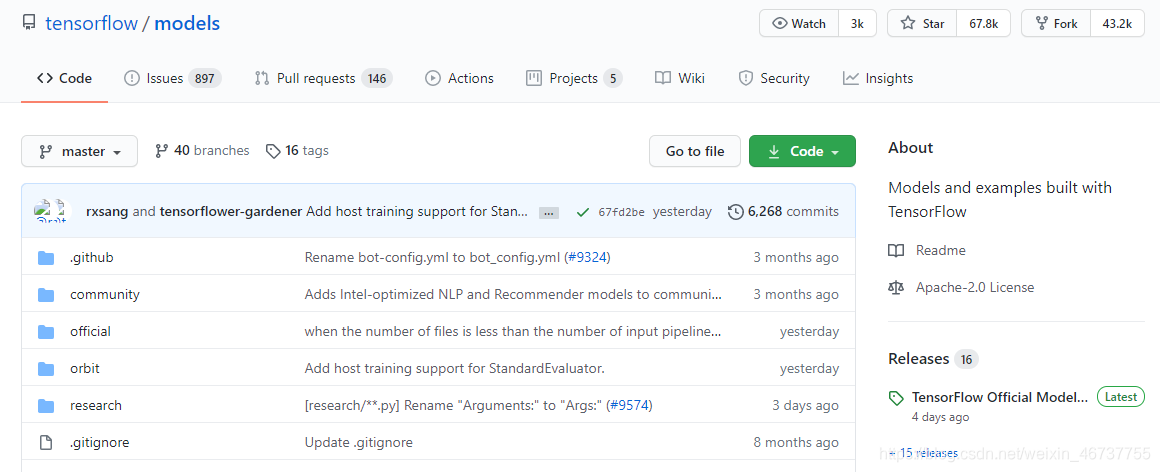This screenshot has height=472, width=1160.
Task: Open the .github folder
Action: (92, 257)
